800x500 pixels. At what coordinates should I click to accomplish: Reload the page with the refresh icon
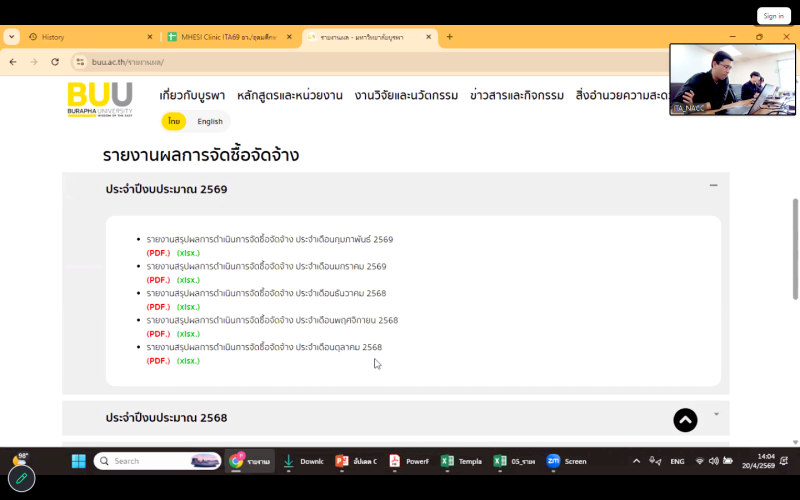(x=54, y=62)
